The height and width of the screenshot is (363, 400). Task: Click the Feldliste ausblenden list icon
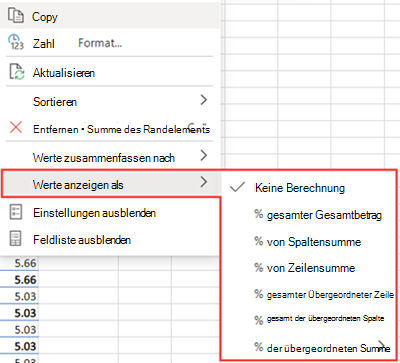[x=16, y=239]
